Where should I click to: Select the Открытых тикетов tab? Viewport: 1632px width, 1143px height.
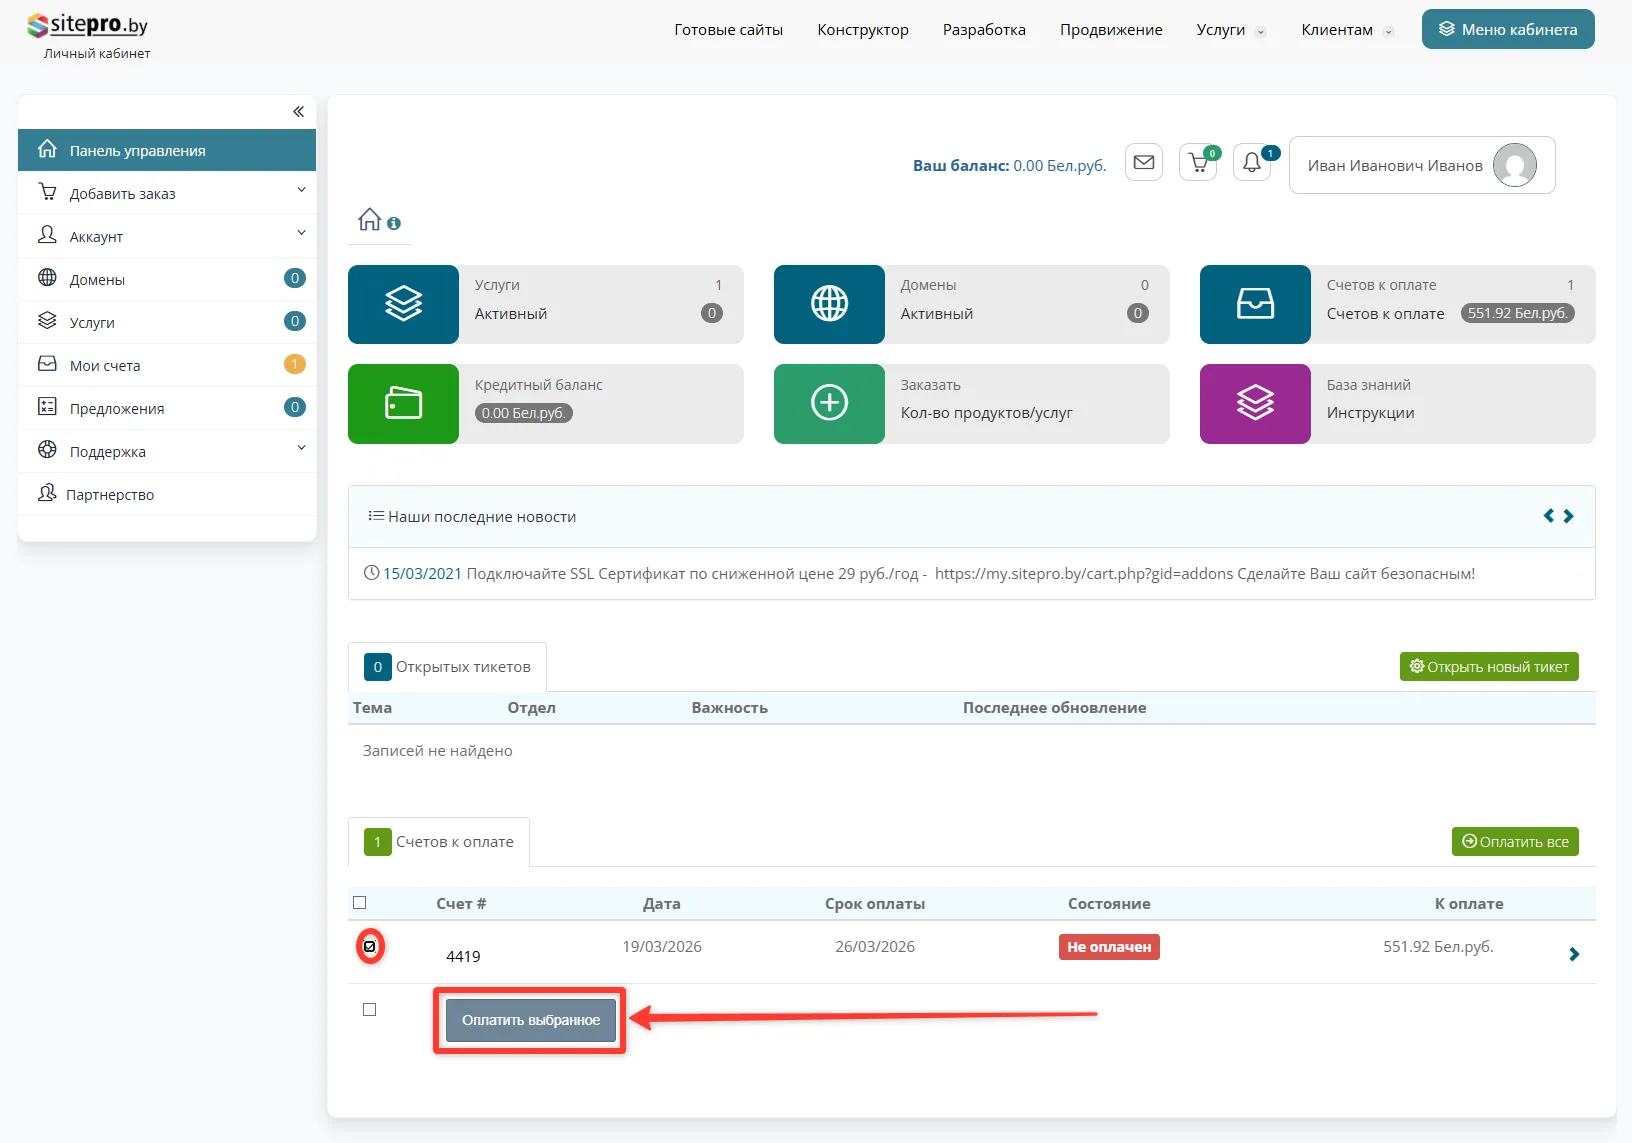448,667
